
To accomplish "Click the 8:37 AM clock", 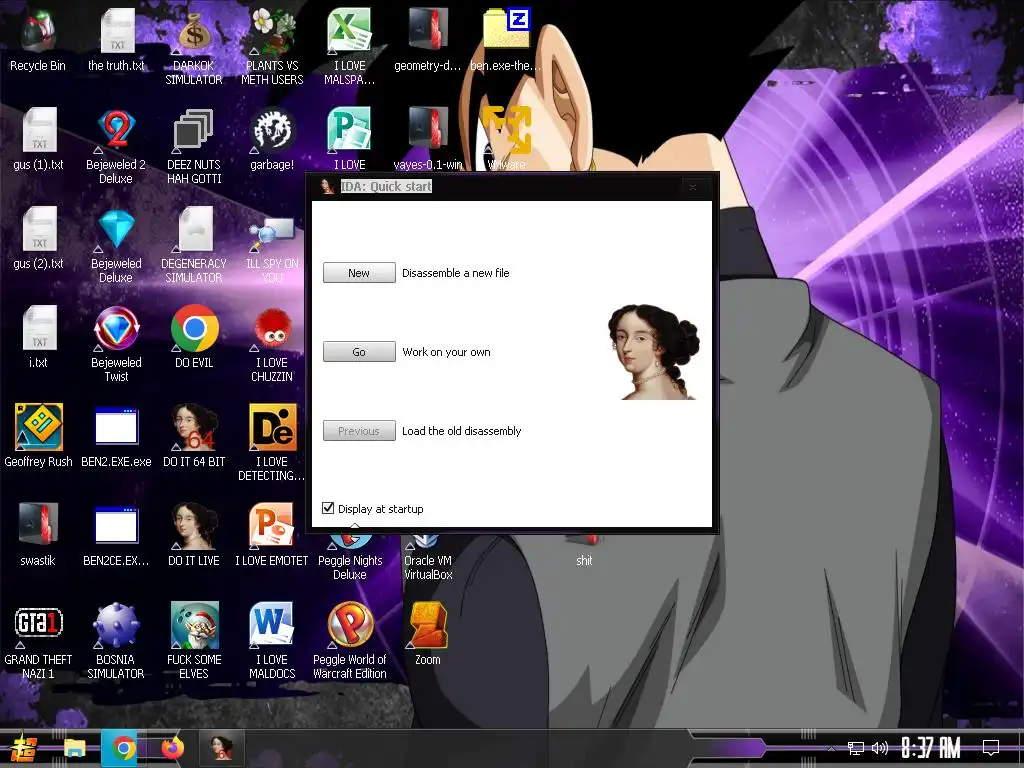I will point(931,748).
